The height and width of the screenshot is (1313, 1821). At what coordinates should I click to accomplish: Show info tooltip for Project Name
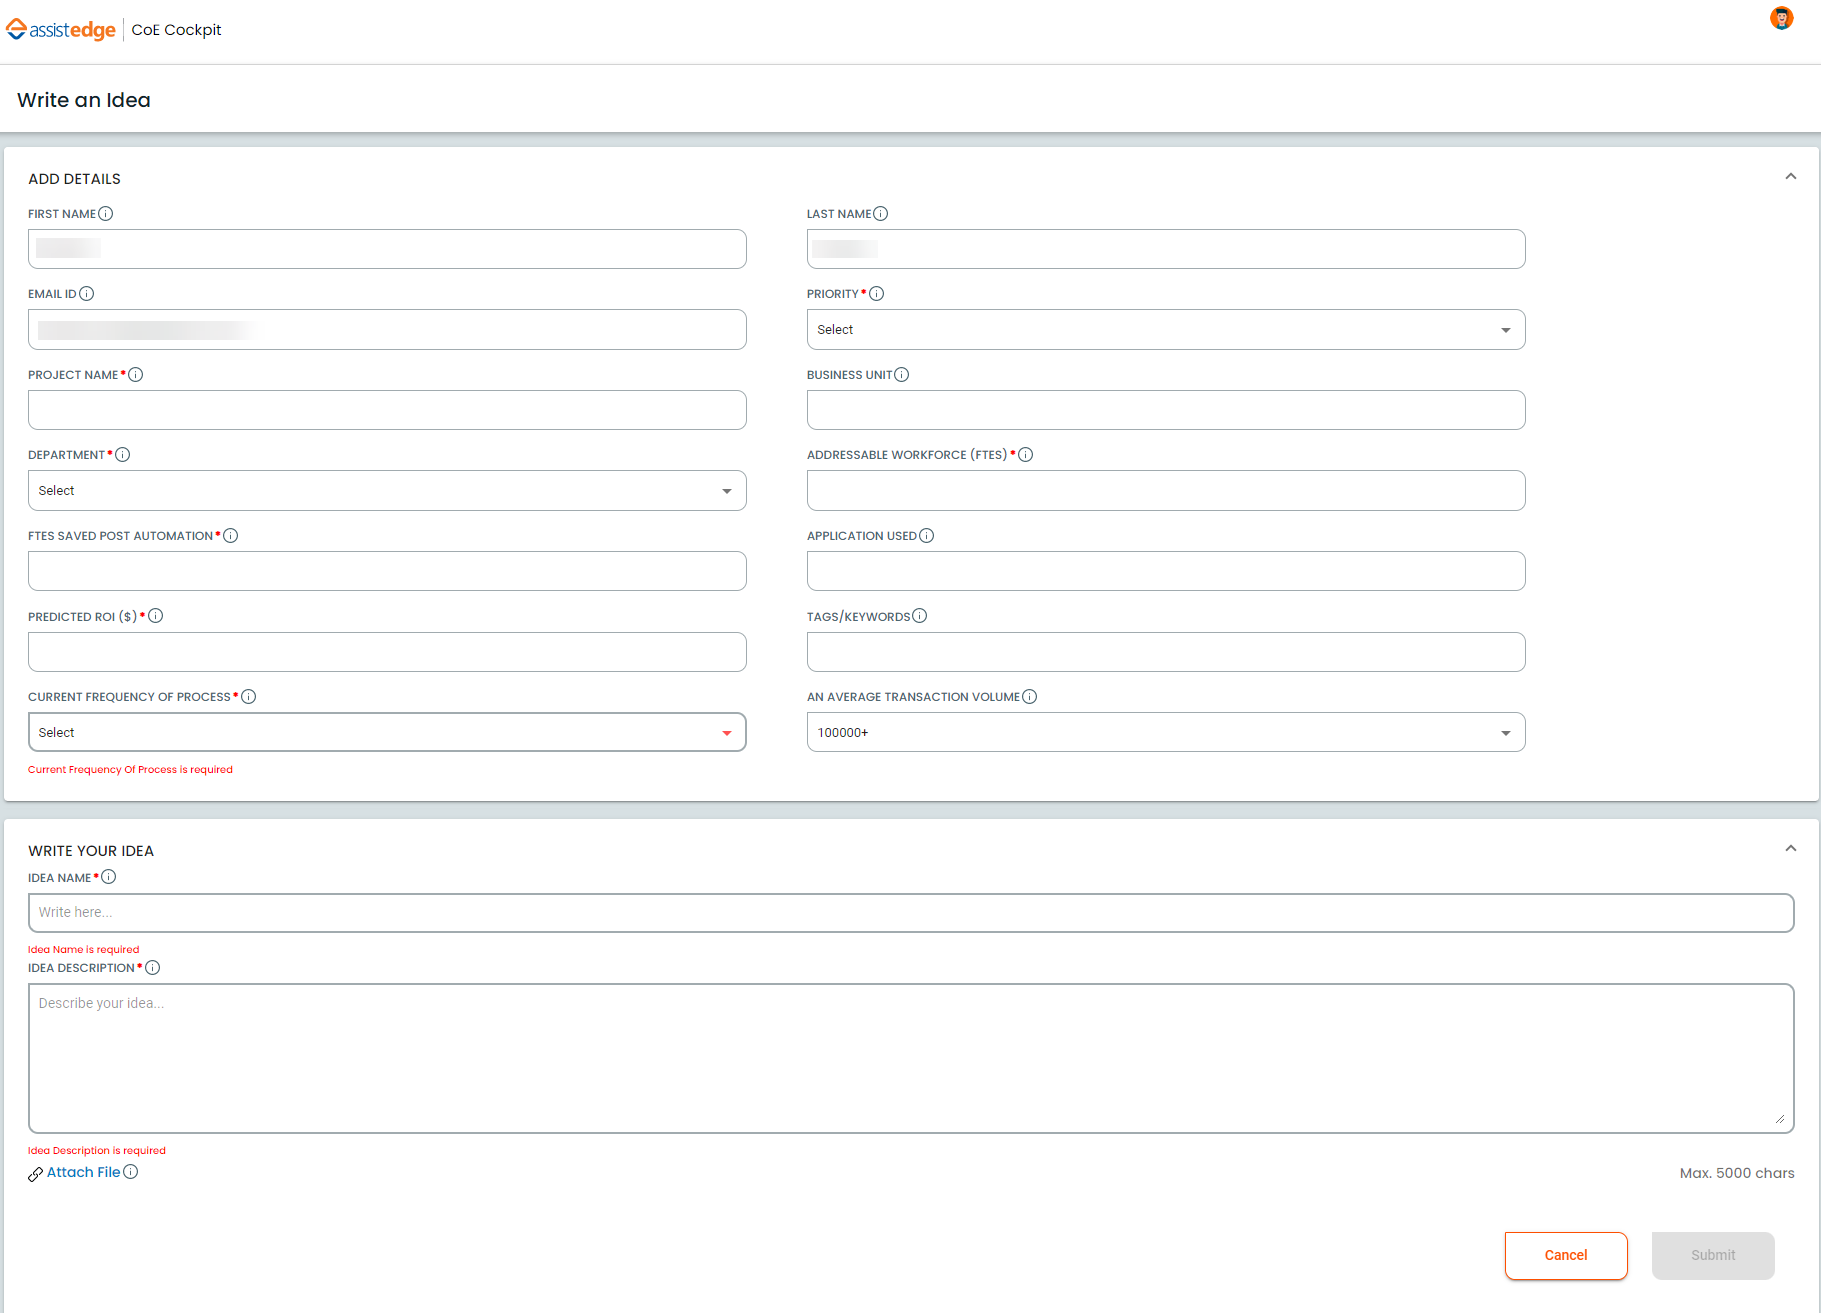(x=136, y=375)
